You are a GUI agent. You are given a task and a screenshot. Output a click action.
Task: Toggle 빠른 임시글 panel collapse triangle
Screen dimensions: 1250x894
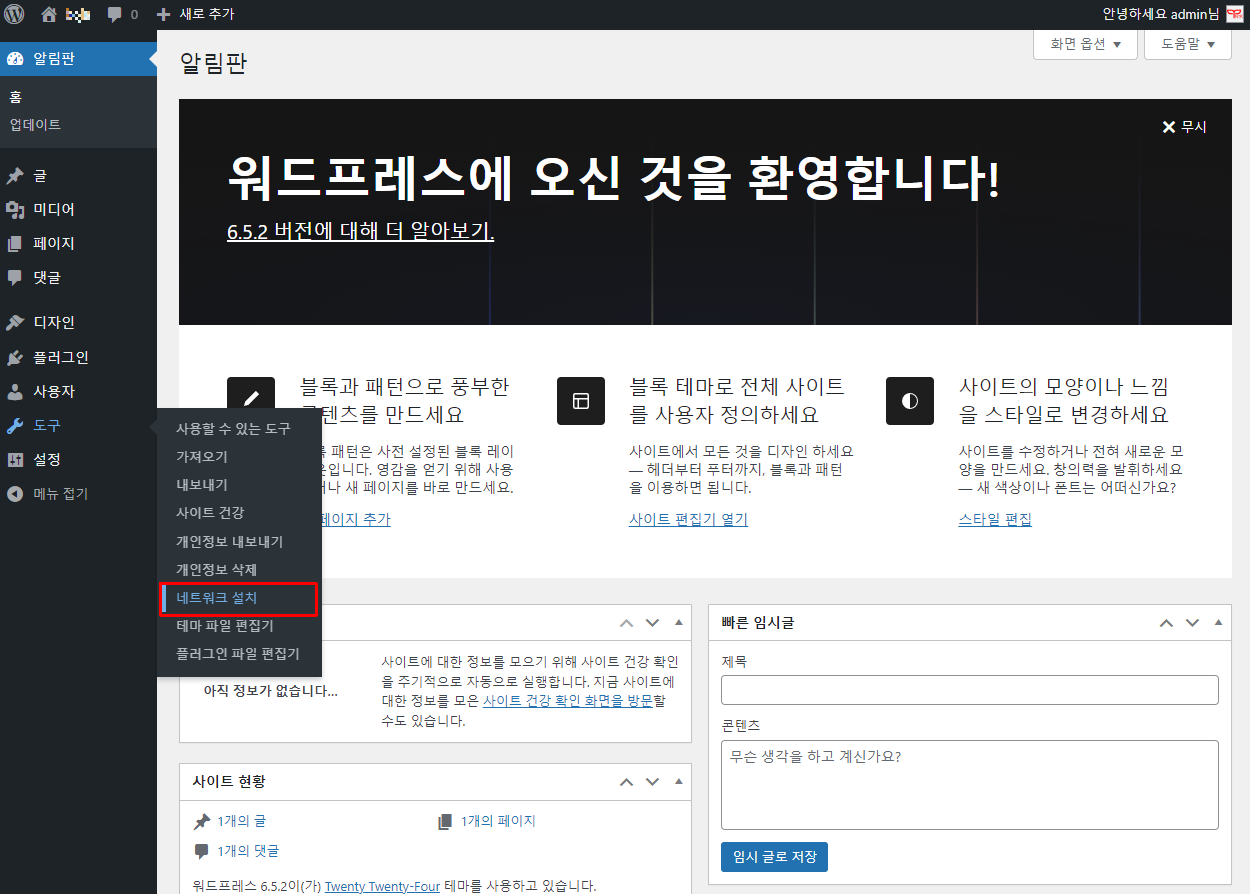tap(1218, 622)
